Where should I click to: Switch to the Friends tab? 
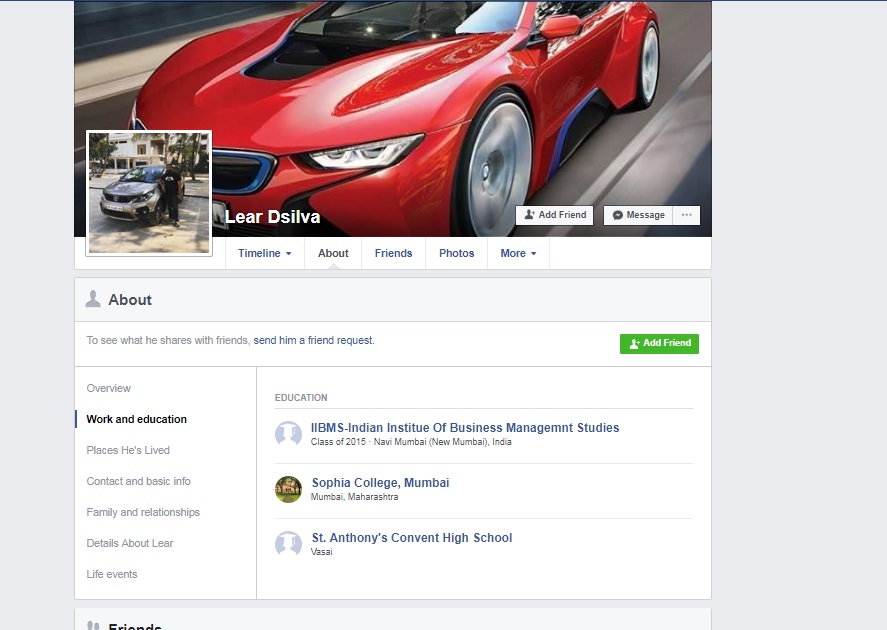click(393, 253)
